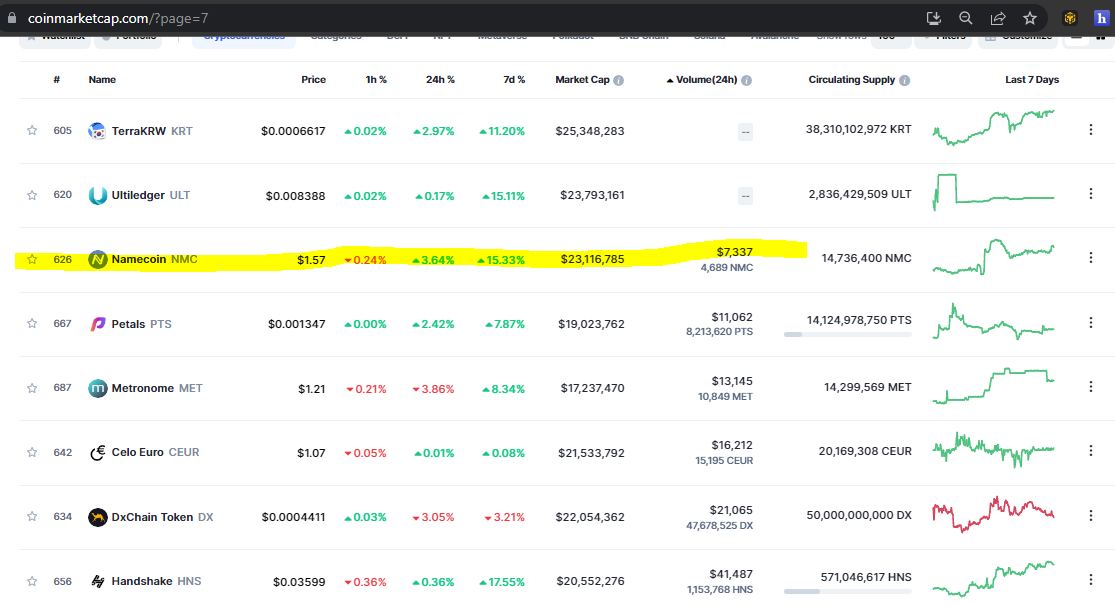
Task: Expand the DxChain Token row options menu
Action: [1091, 515]
